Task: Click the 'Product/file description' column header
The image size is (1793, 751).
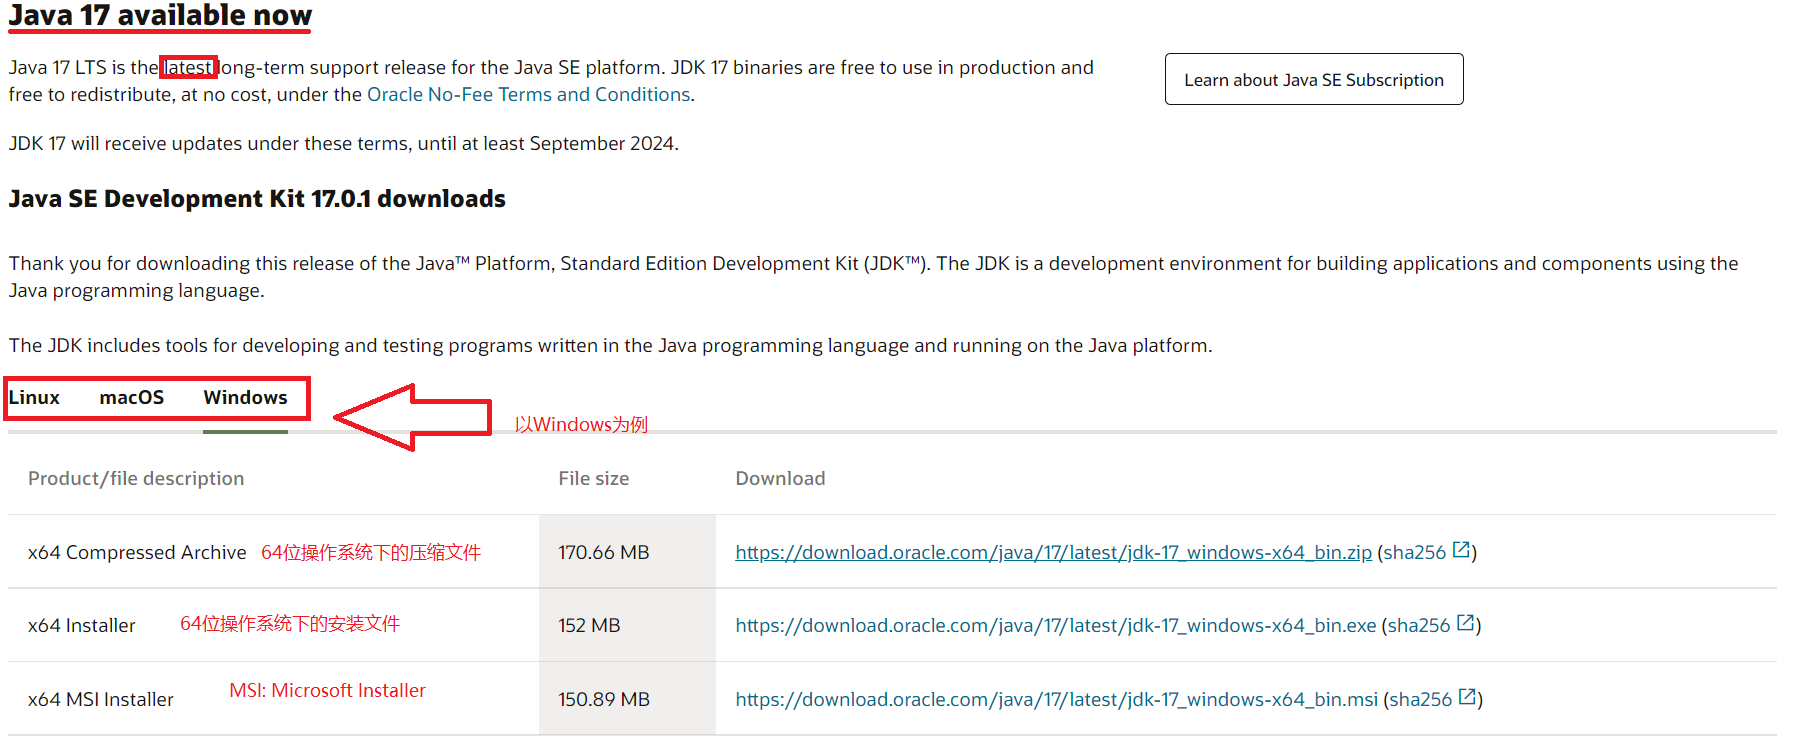Action: point(136,478)
